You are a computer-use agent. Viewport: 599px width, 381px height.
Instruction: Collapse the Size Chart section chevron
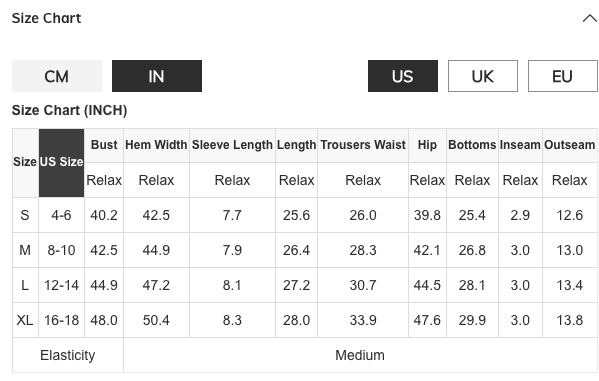pos(590,18)
